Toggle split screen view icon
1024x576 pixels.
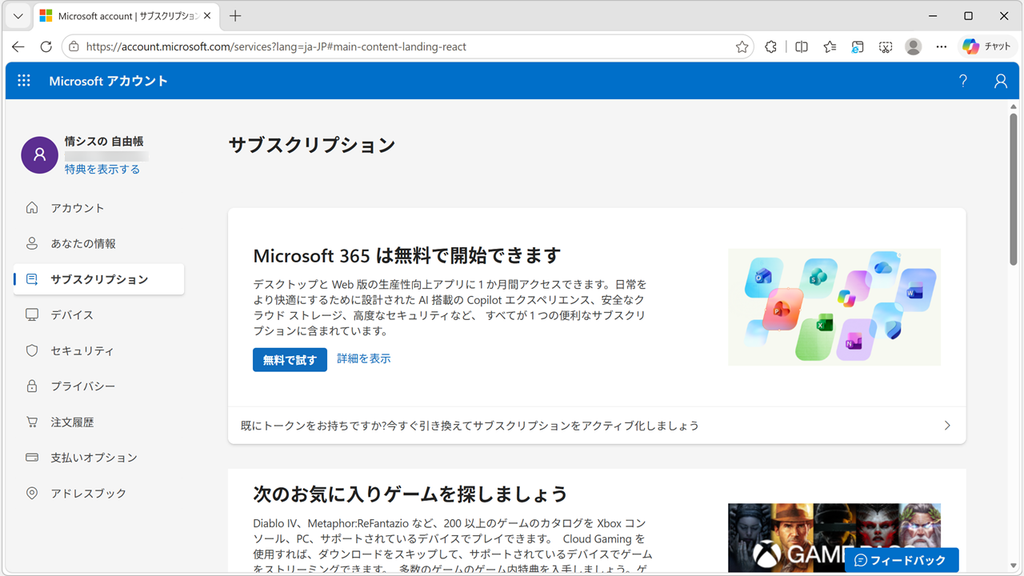[801, 46]
